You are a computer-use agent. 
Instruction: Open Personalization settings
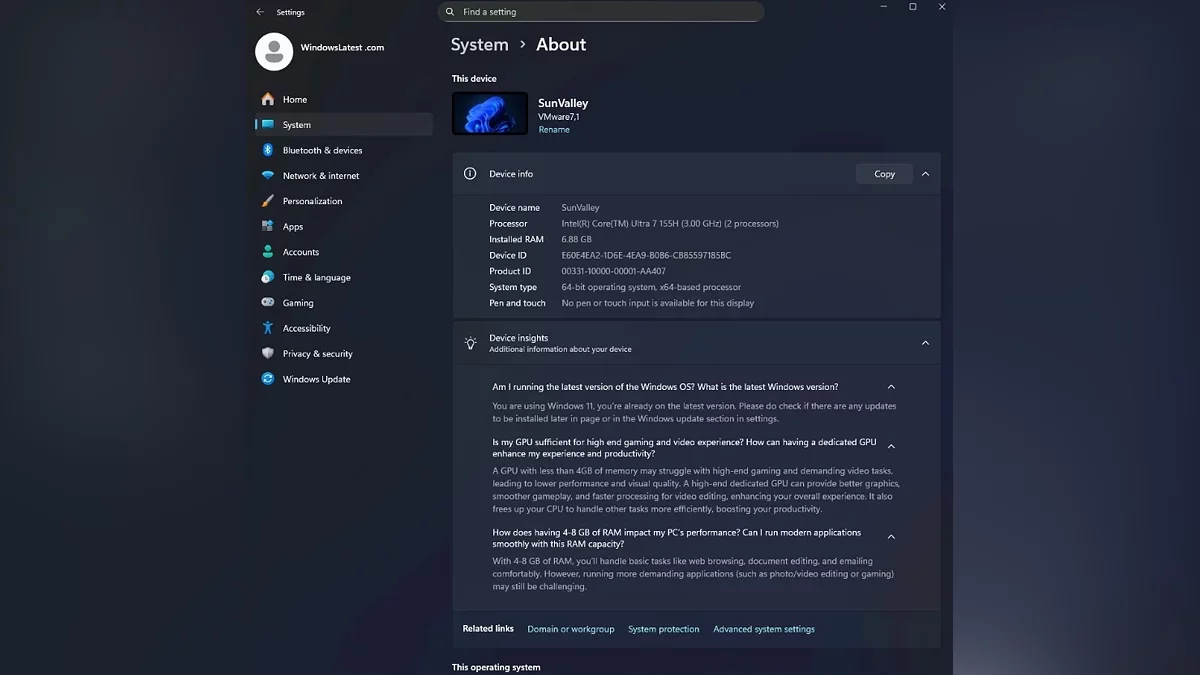343,201
